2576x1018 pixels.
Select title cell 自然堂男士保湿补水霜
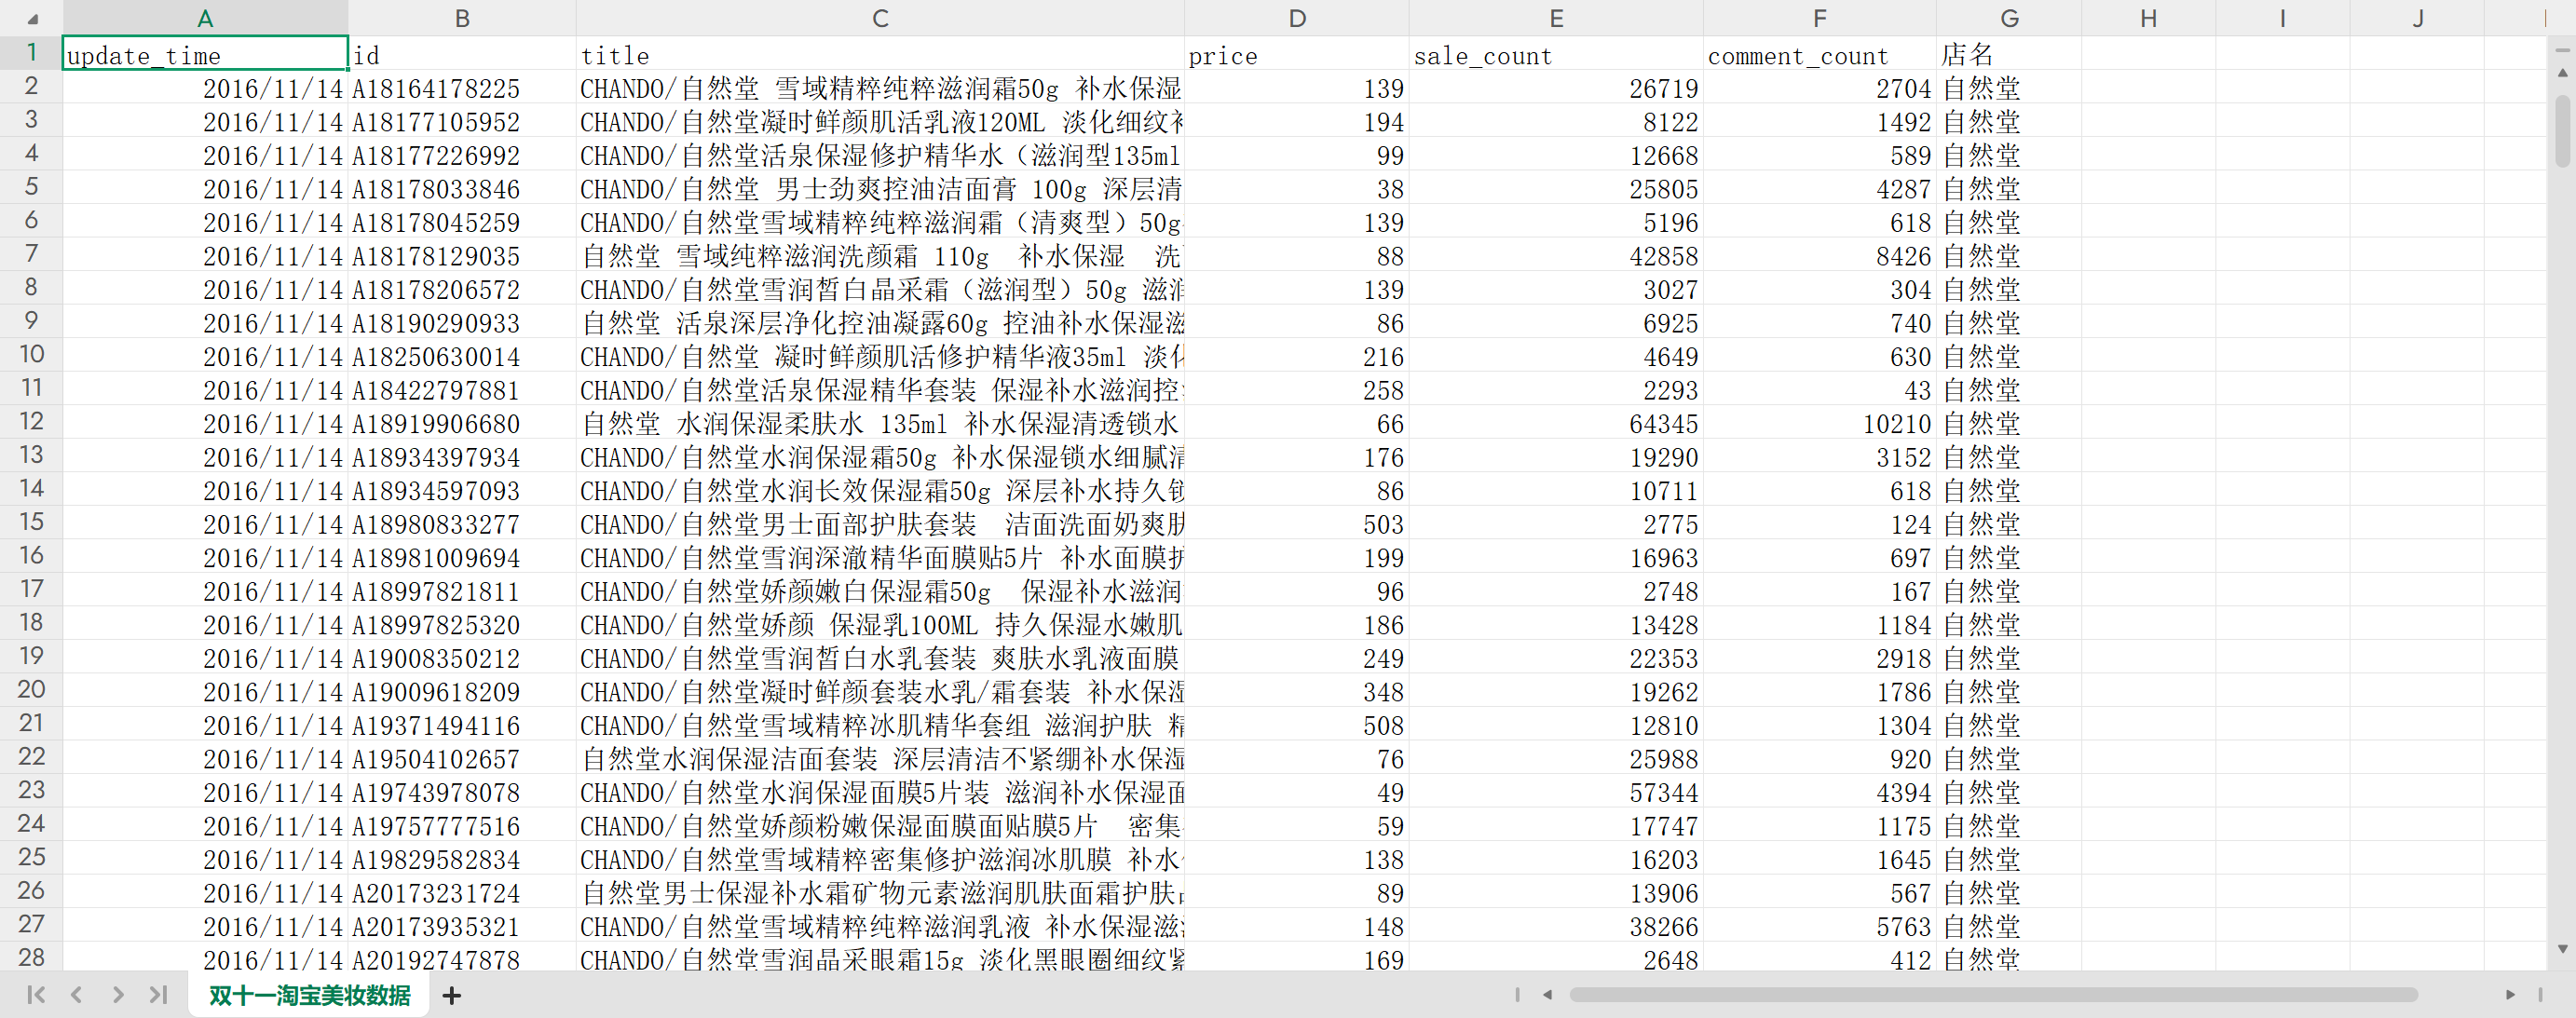tap(880, 892)
